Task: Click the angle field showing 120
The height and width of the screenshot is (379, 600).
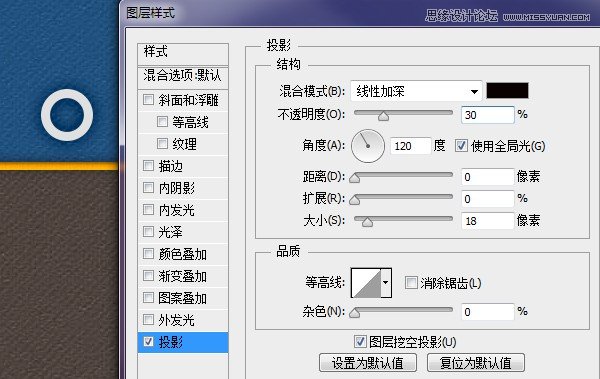Action: [x=410, y=146]
